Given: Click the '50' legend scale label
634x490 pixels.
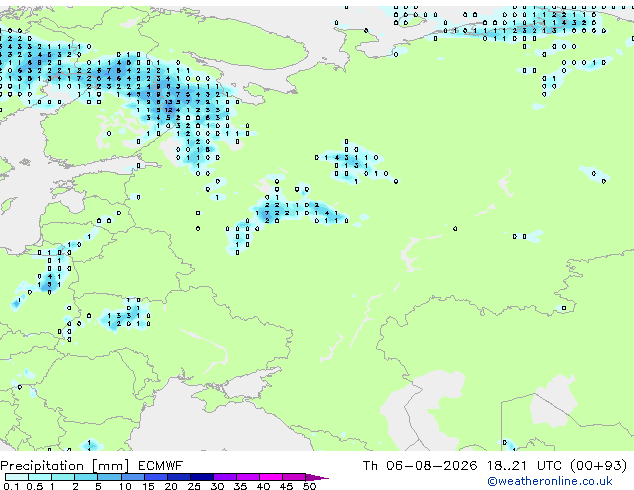Looking at the screenshot, I should tap(309, 486).
